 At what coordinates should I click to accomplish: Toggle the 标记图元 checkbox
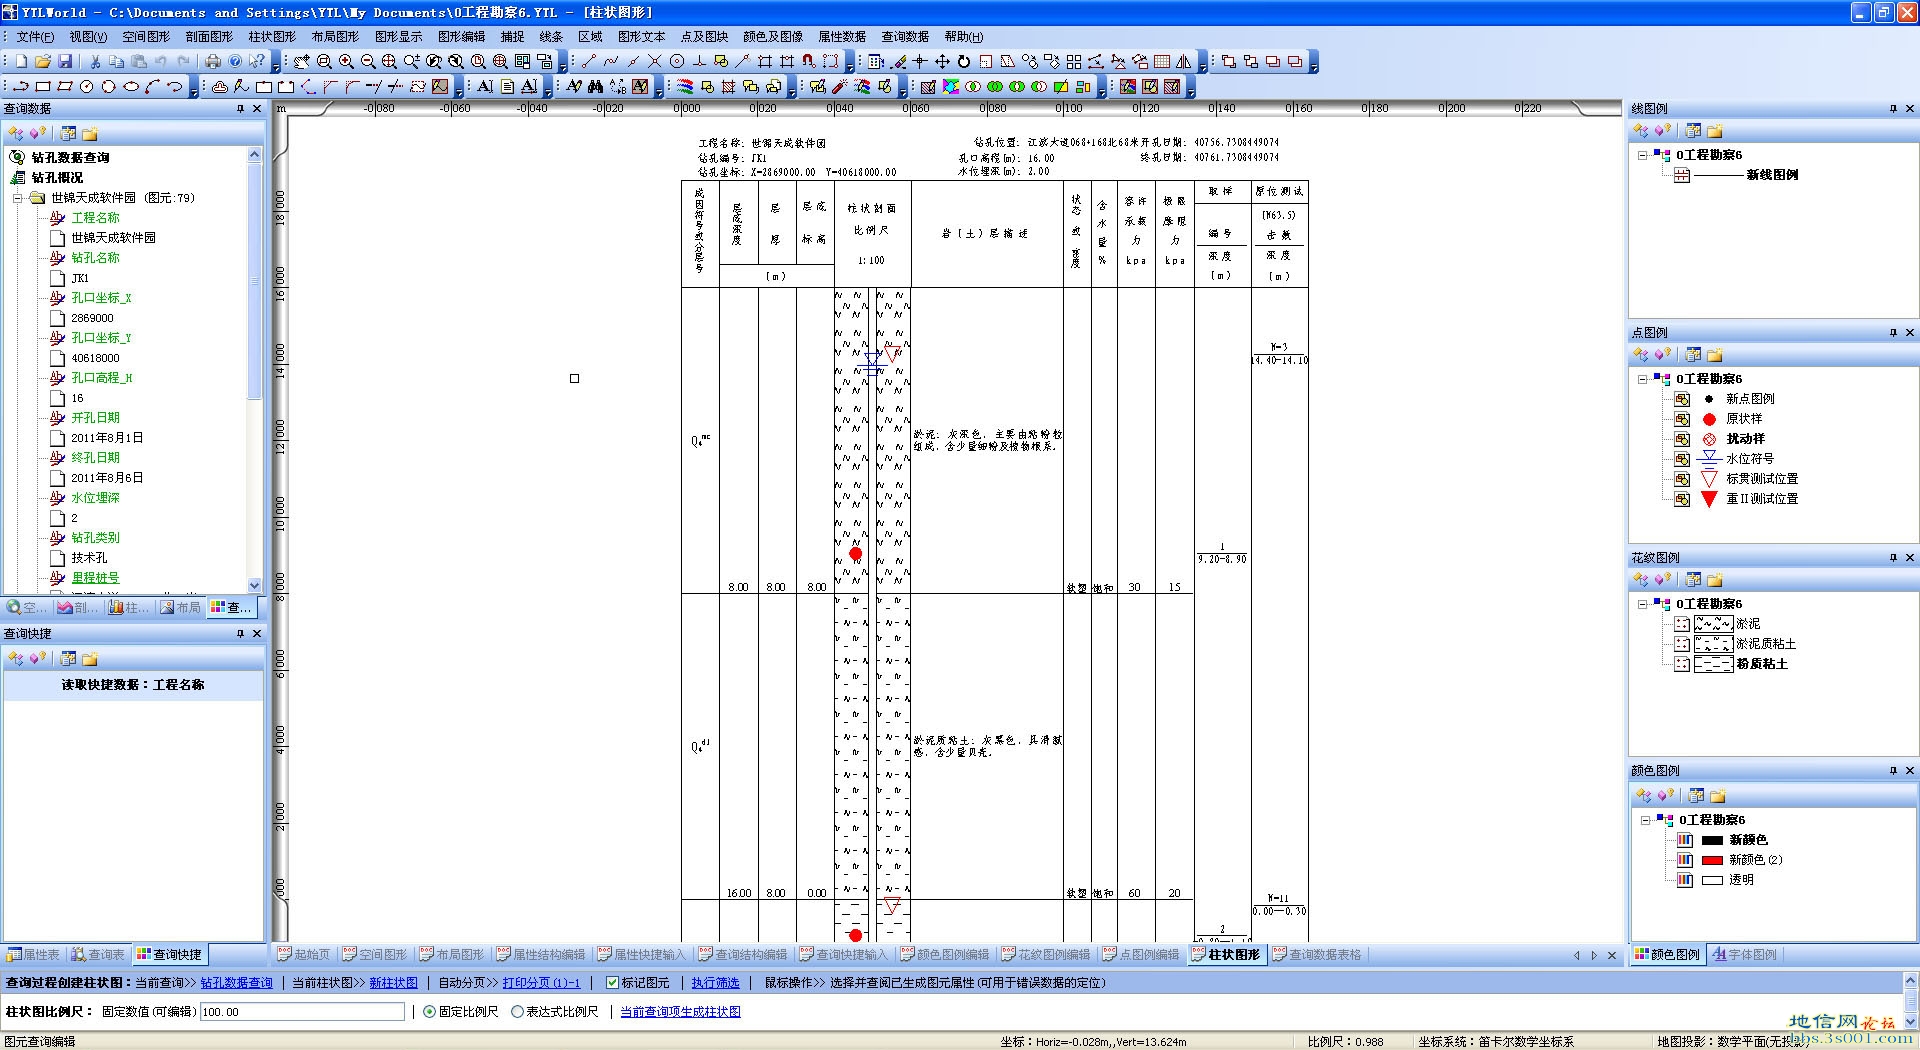(x=612, y=983)
